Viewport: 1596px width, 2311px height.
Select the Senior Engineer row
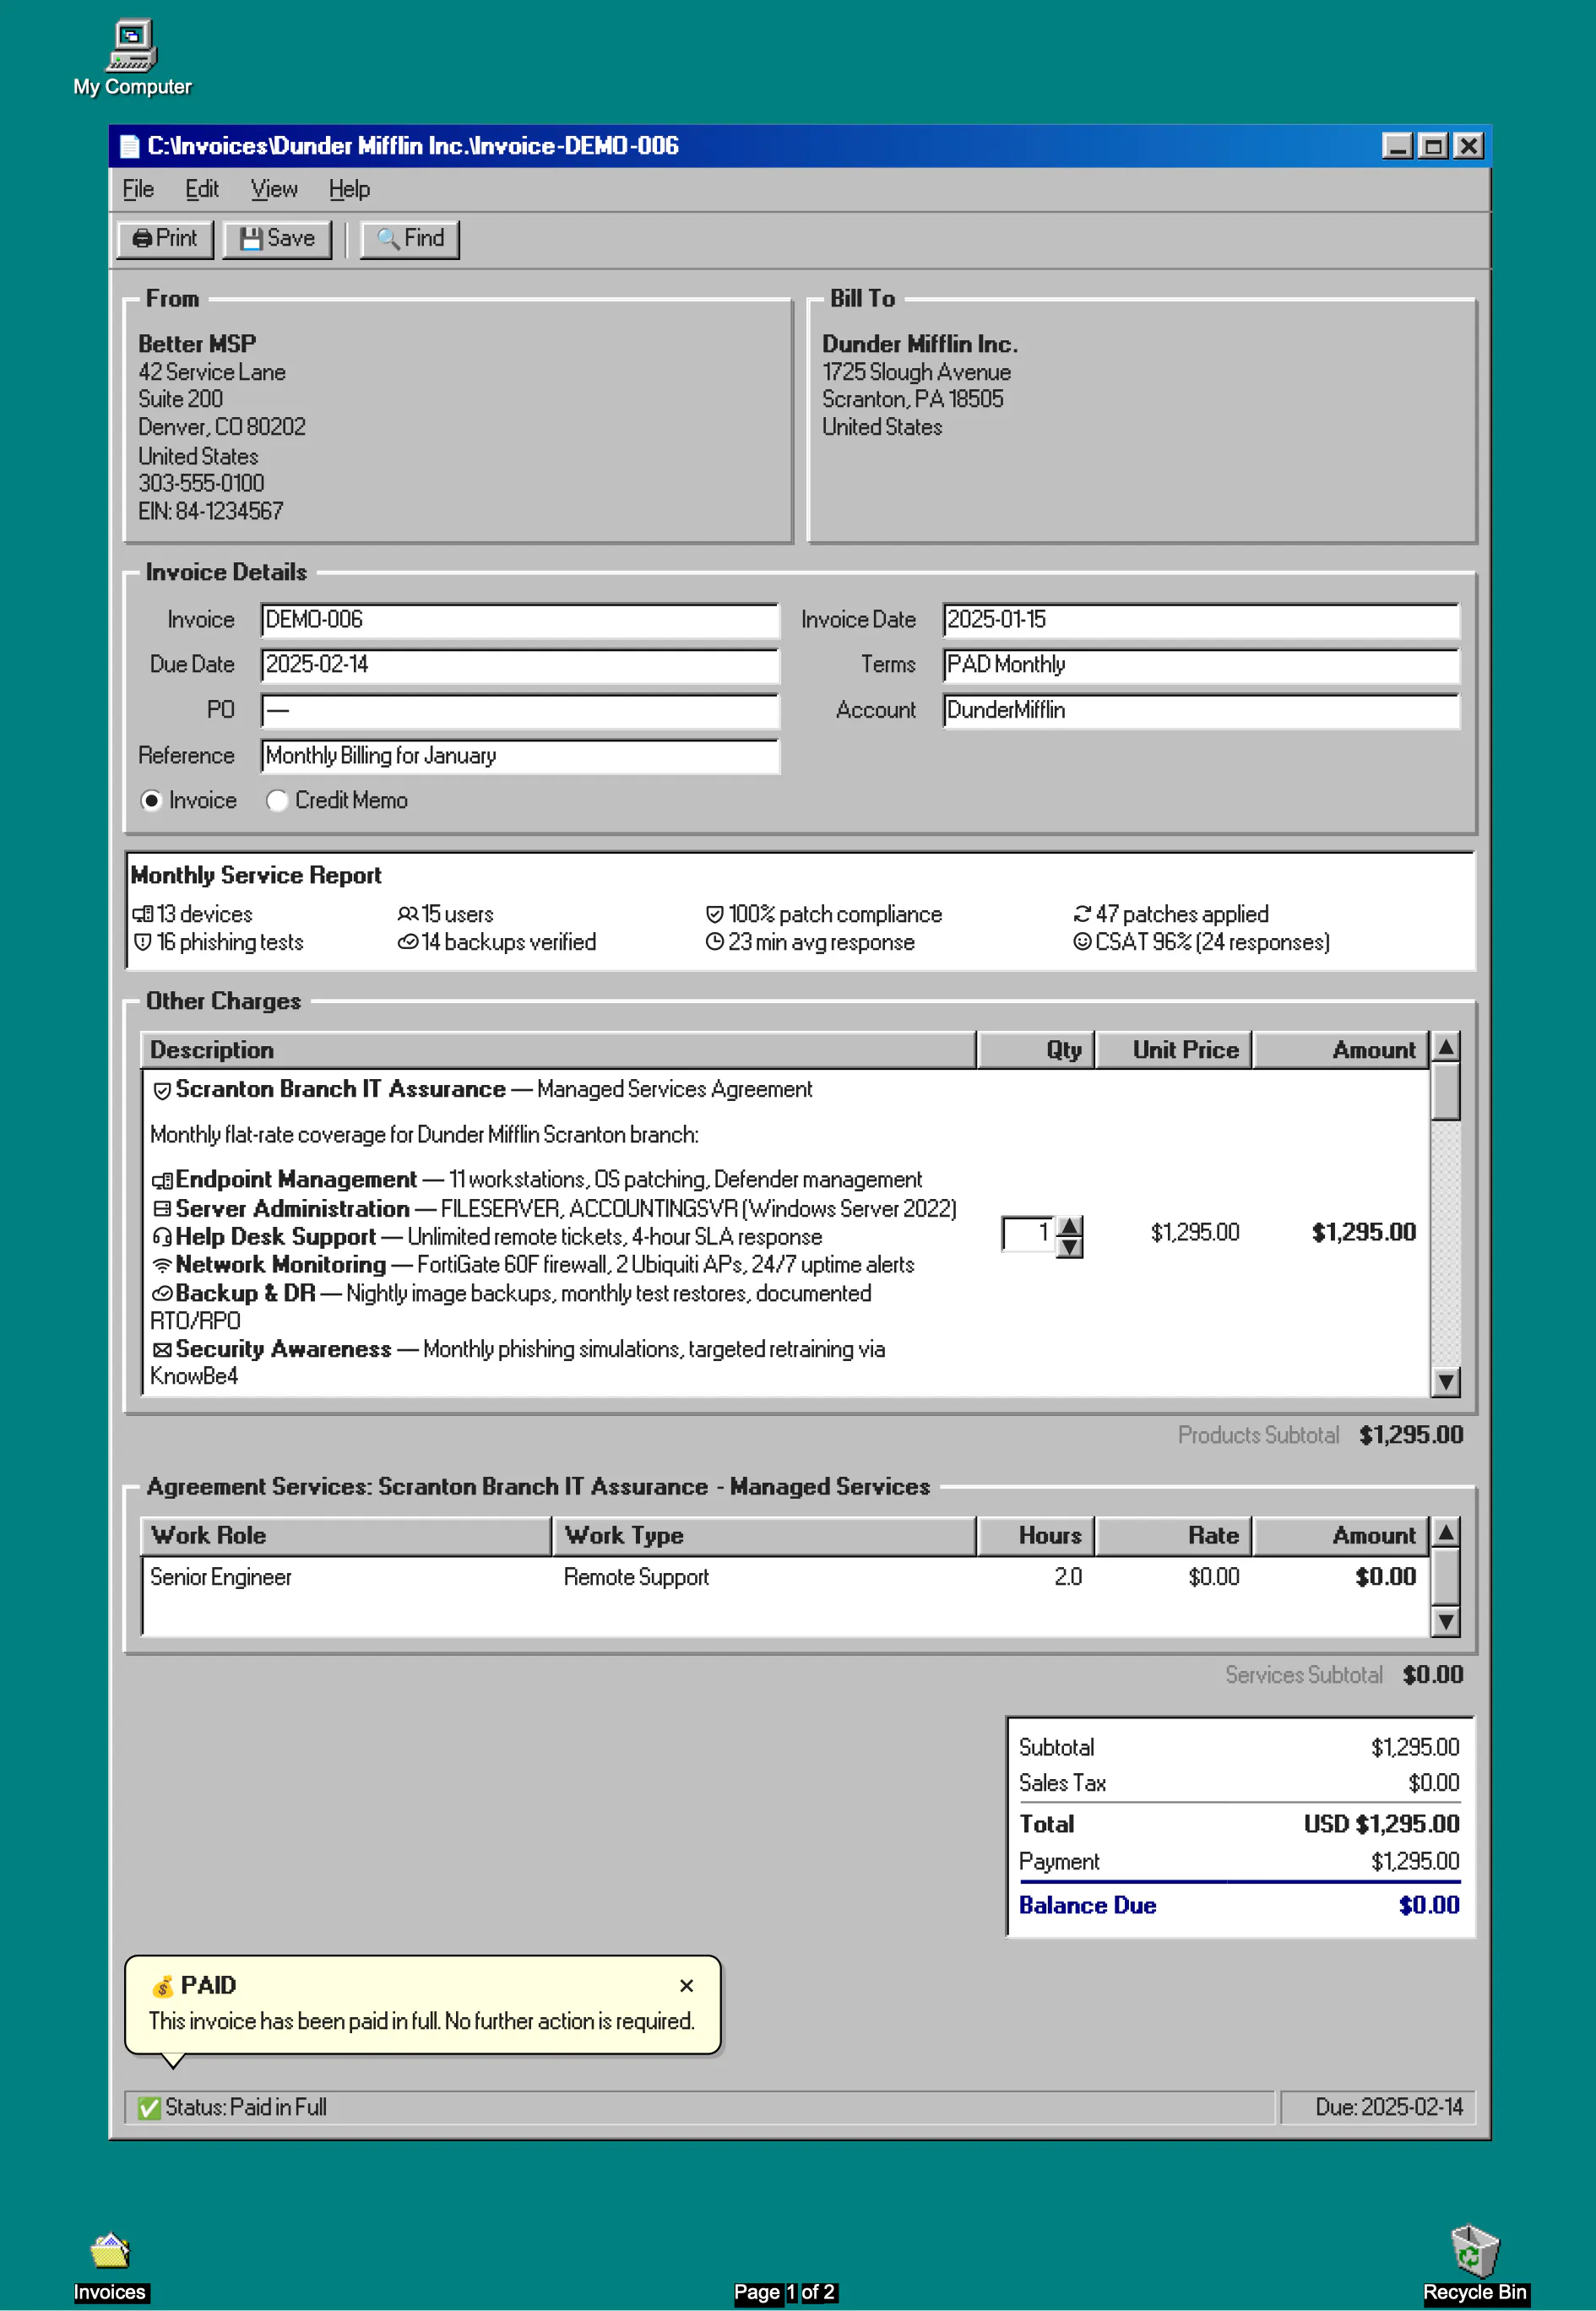tap(785, 1578)
